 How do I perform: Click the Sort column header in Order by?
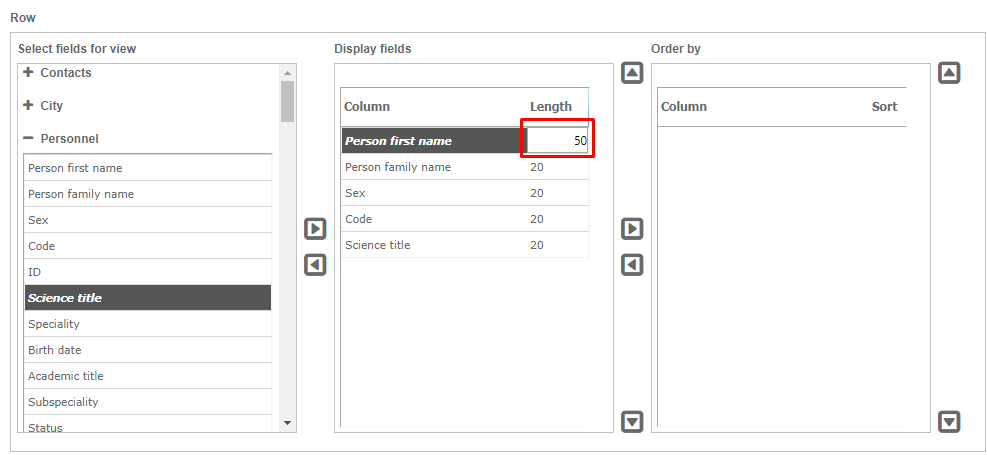pos(884,107)
